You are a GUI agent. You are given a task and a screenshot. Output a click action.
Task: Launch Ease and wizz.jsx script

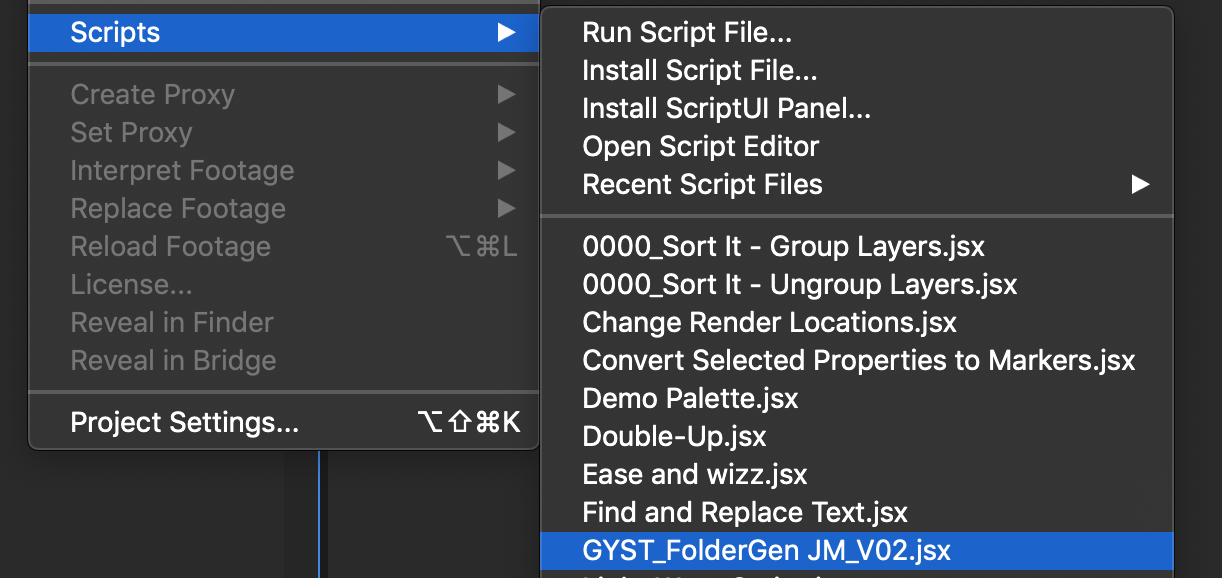click(857, 475)
